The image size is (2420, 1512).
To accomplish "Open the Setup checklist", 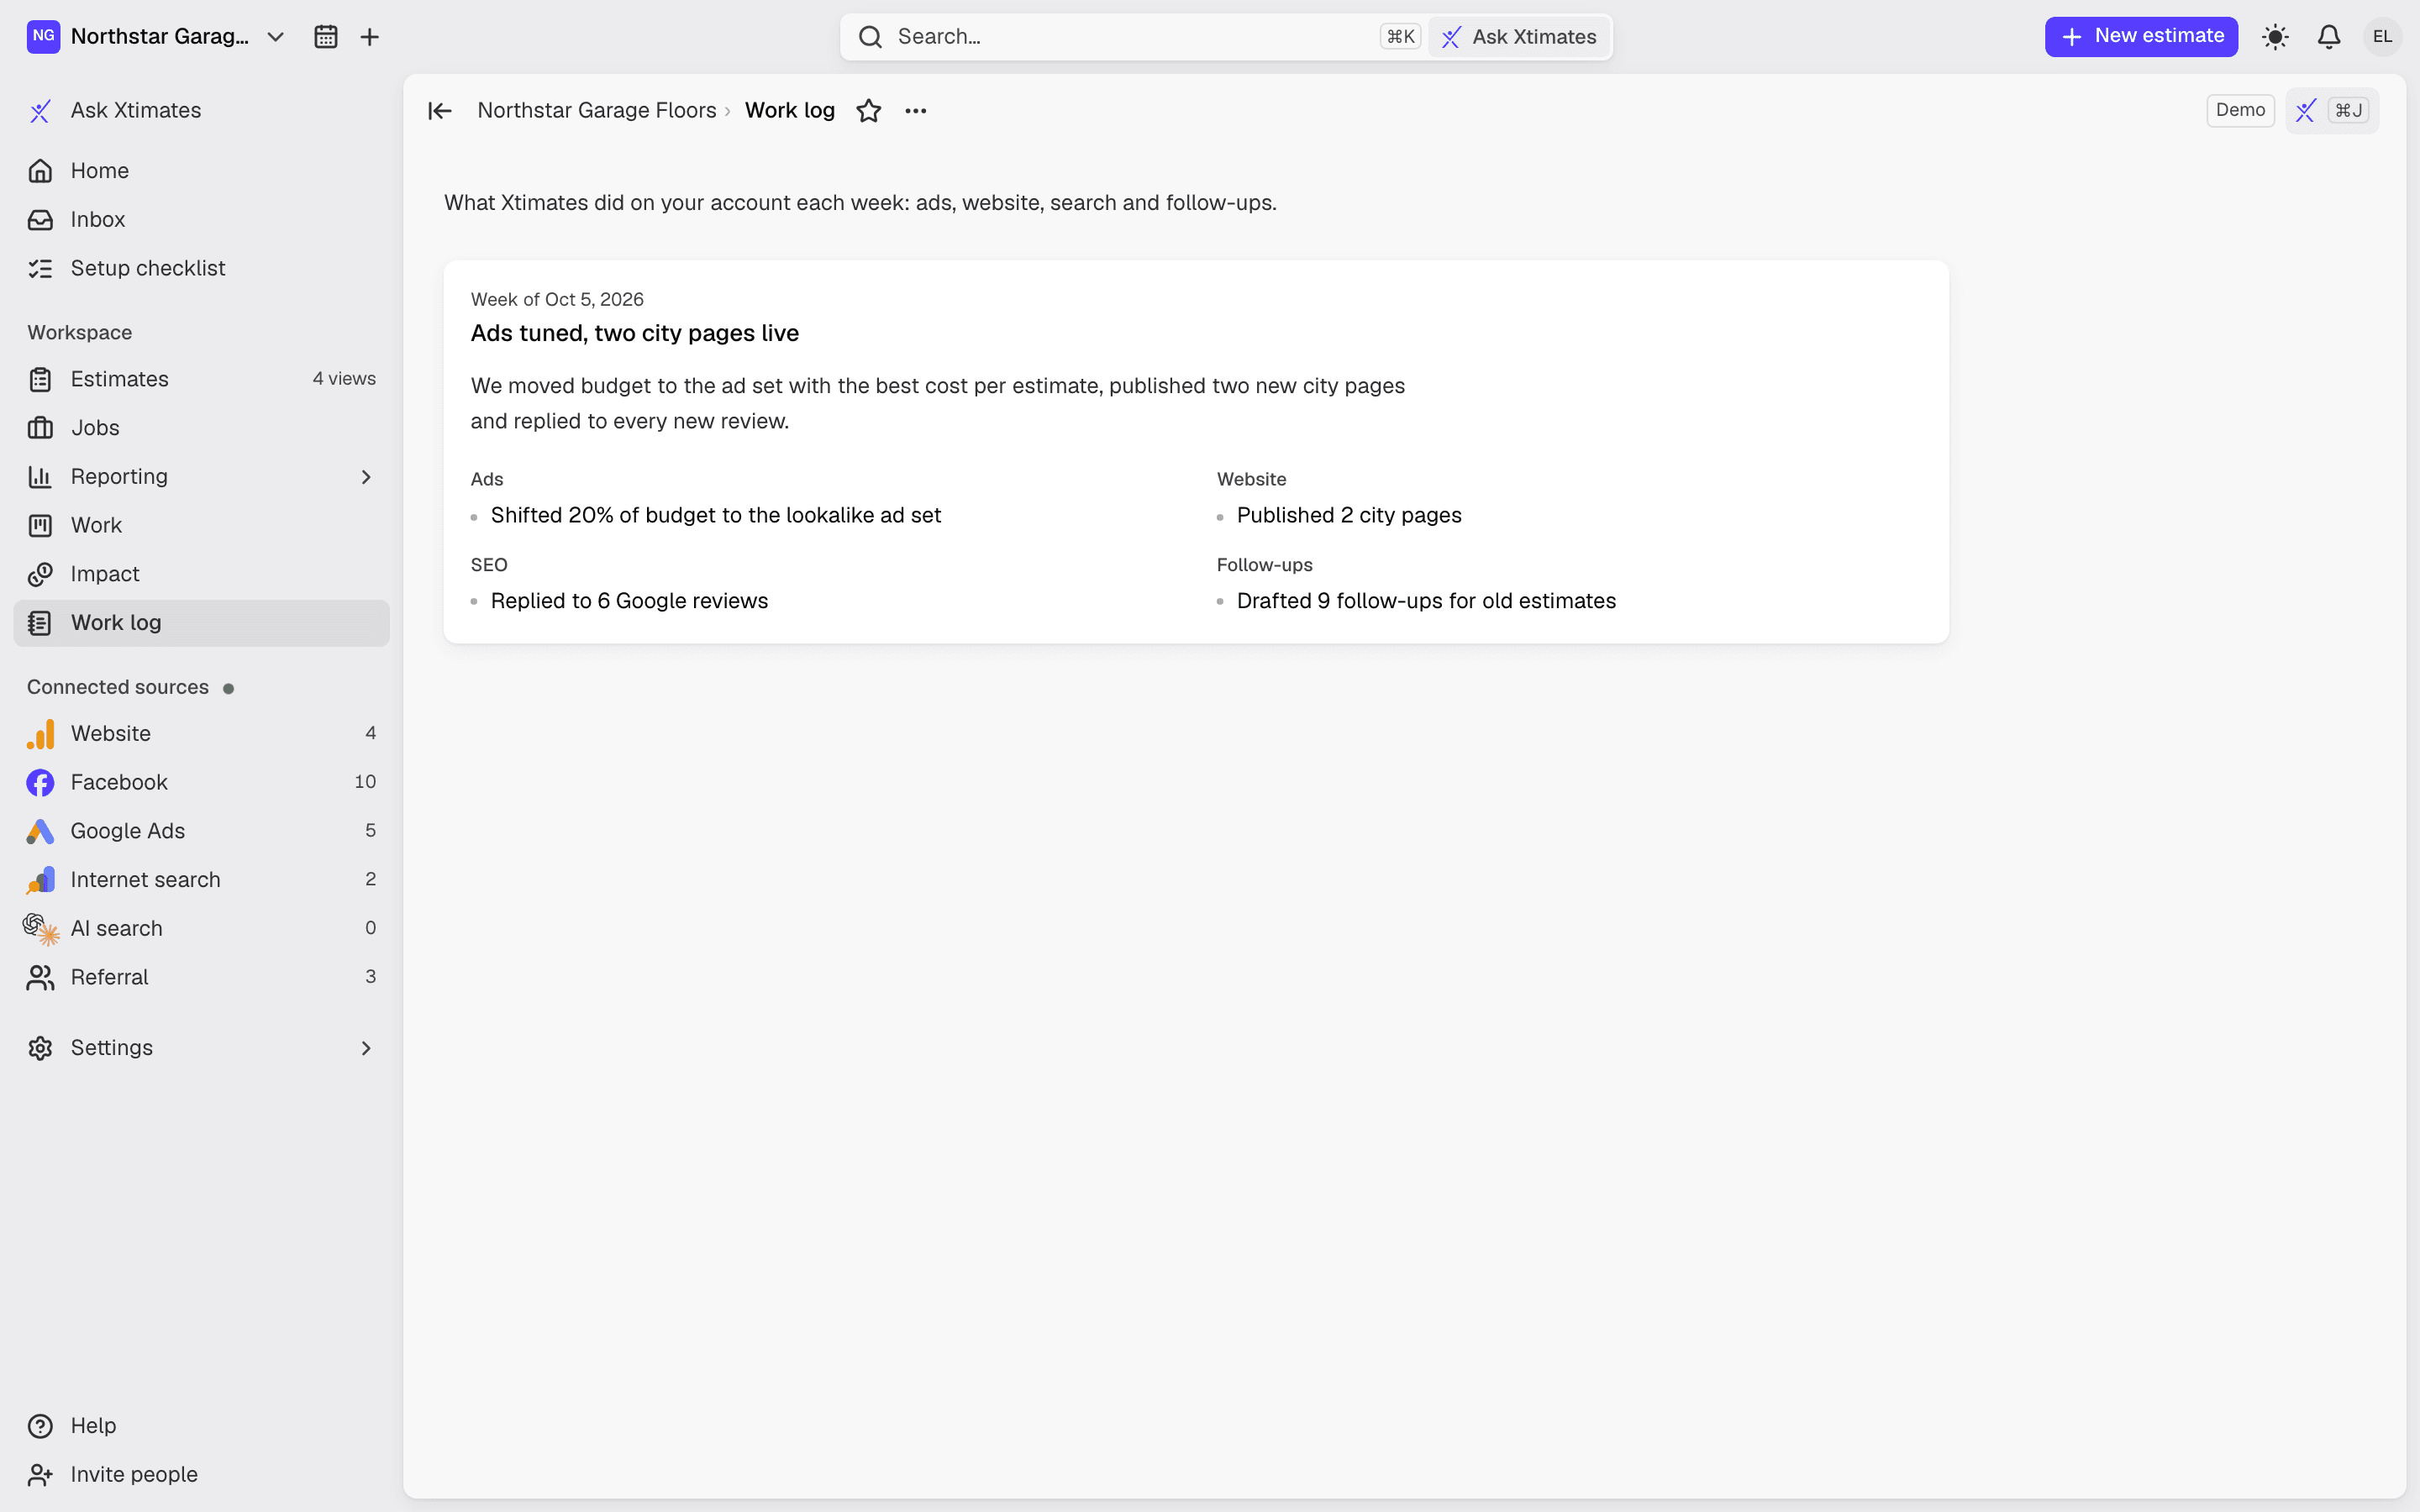I will [201, 269].
